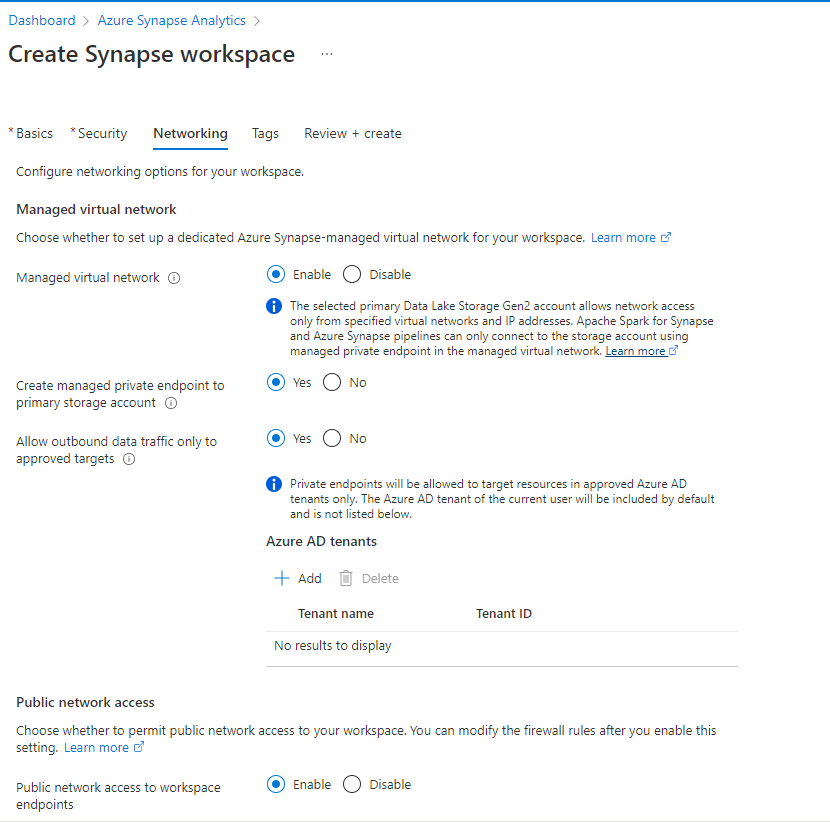Viewport: 830px width, 822px height.
Task: Click the Tenant name column header
Action: [x=336, y=613]
